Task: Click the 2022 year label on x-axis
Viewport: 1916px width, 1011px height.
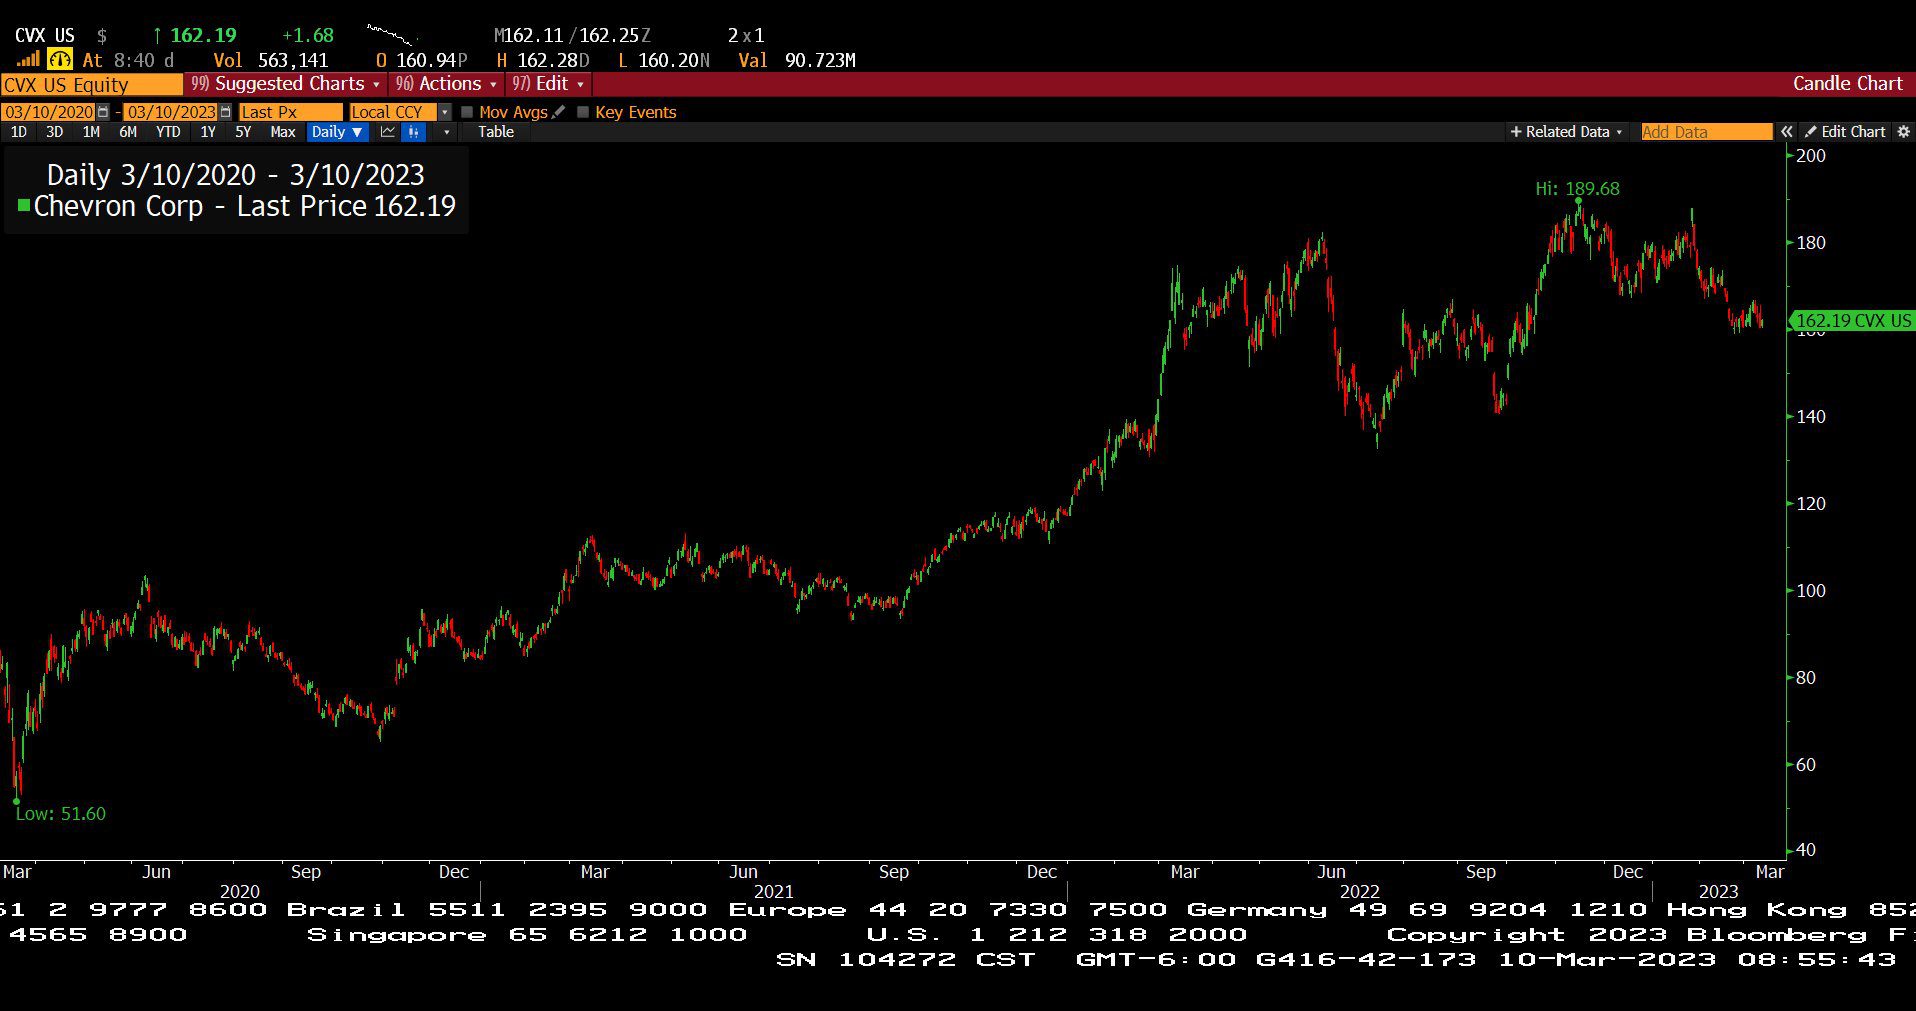Action: pyautogui.click(x=1359, y=892)
